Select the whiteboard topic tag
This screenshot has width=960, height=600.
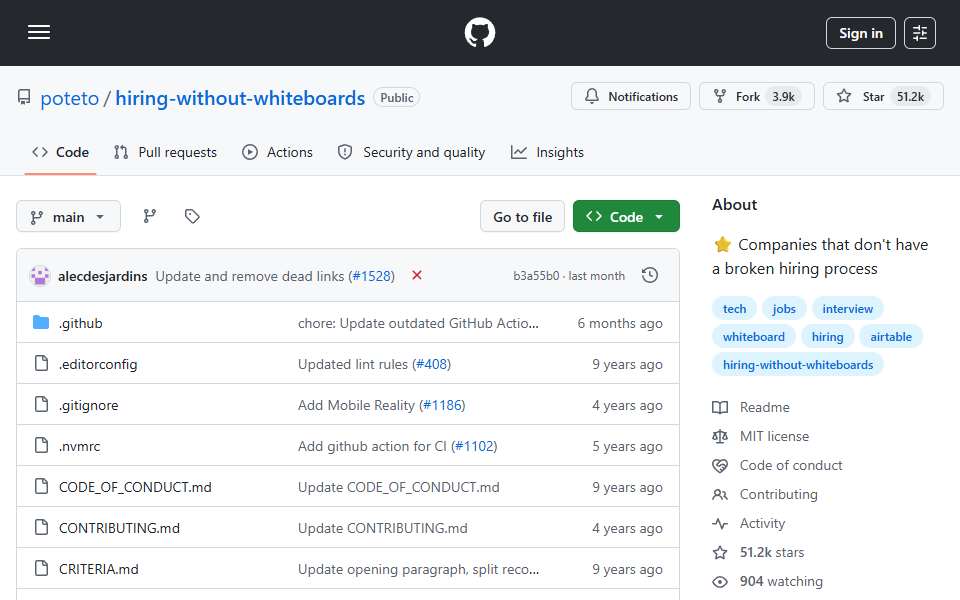click(x=754, y=337)
